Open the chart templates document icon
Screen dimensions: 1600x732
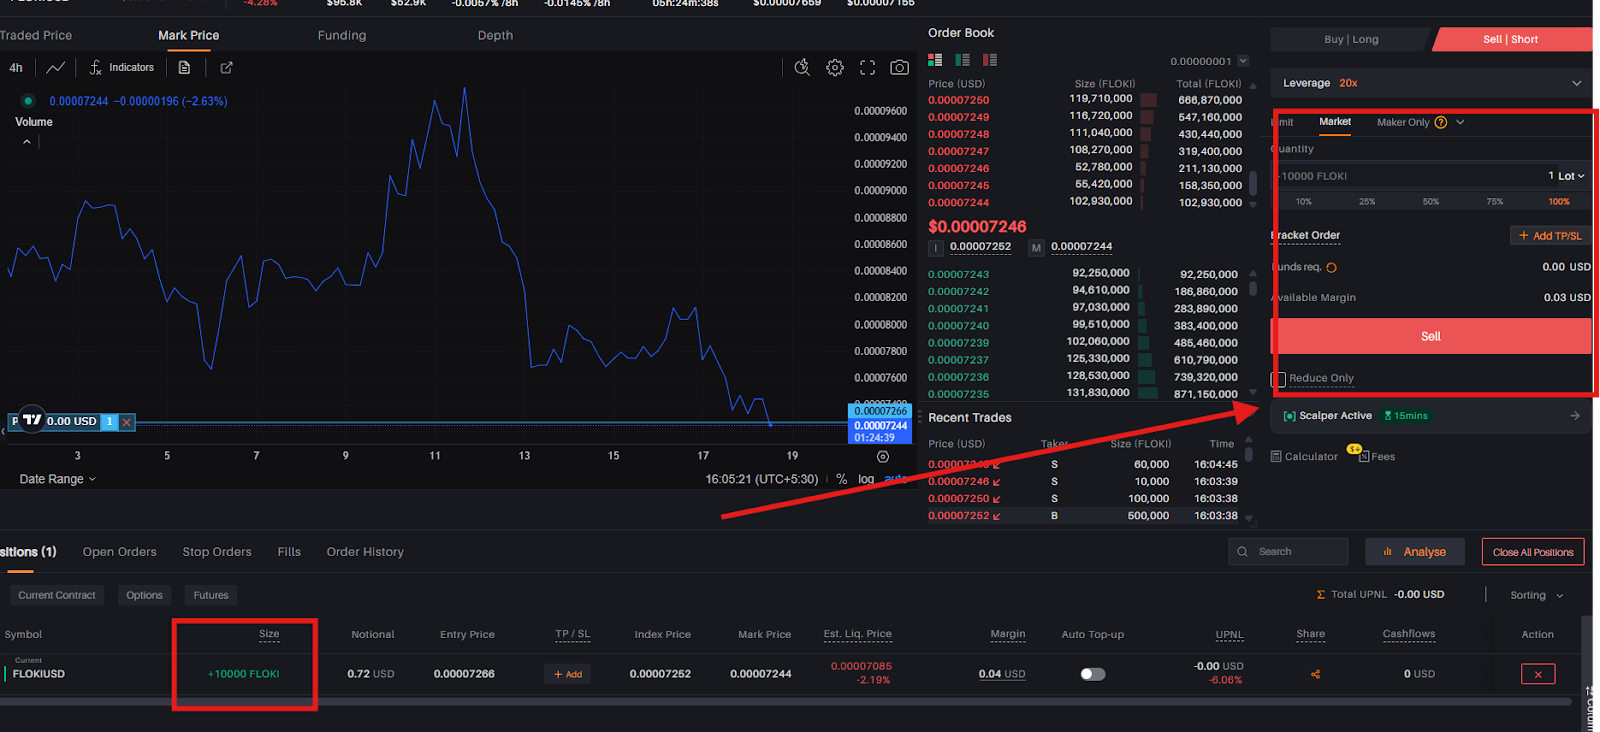click(x=184, y=68)
